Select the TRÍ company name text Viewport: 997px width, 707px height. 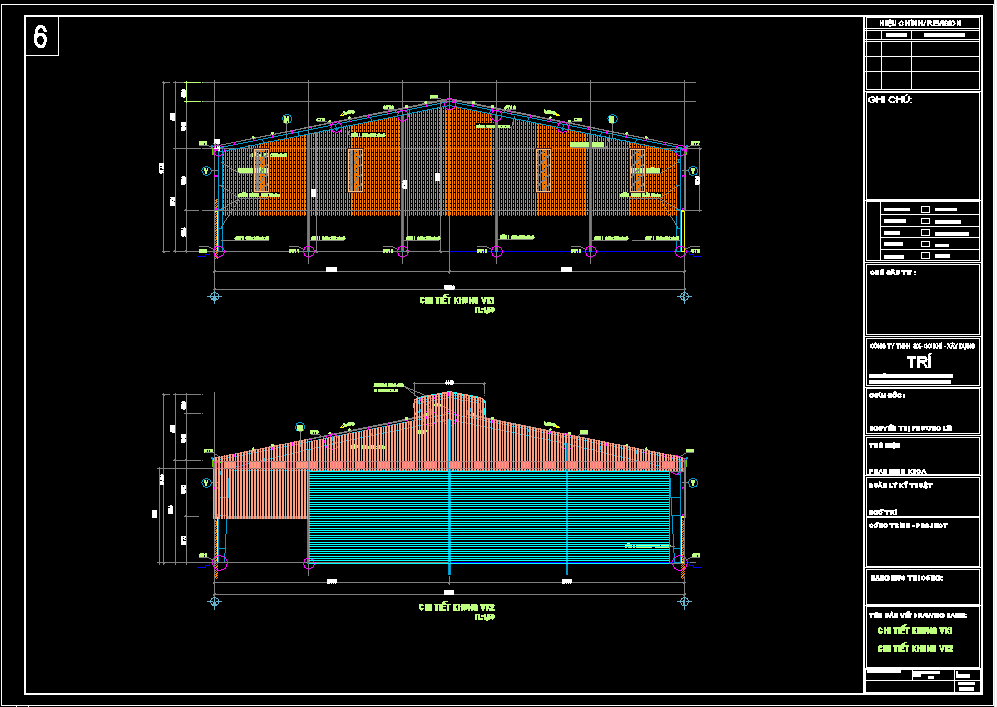919,362
